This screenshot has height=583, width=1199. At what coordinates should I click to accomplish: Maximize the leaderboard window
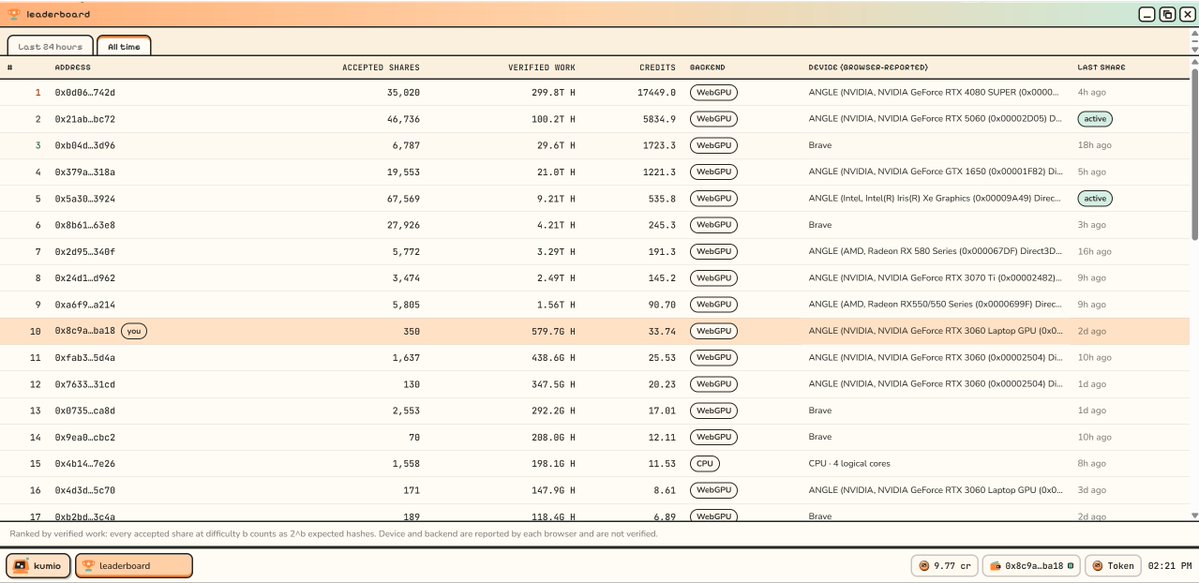[1167, 14]
